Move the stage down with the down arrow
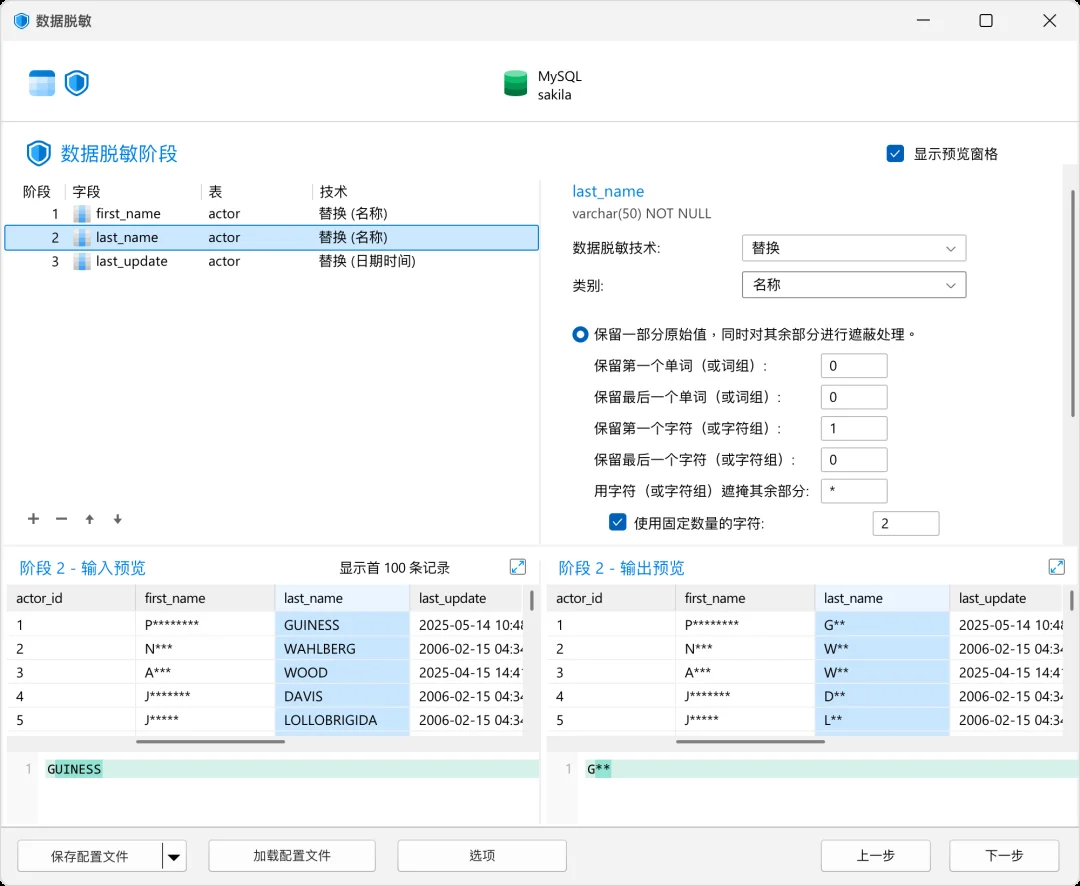 118,519
